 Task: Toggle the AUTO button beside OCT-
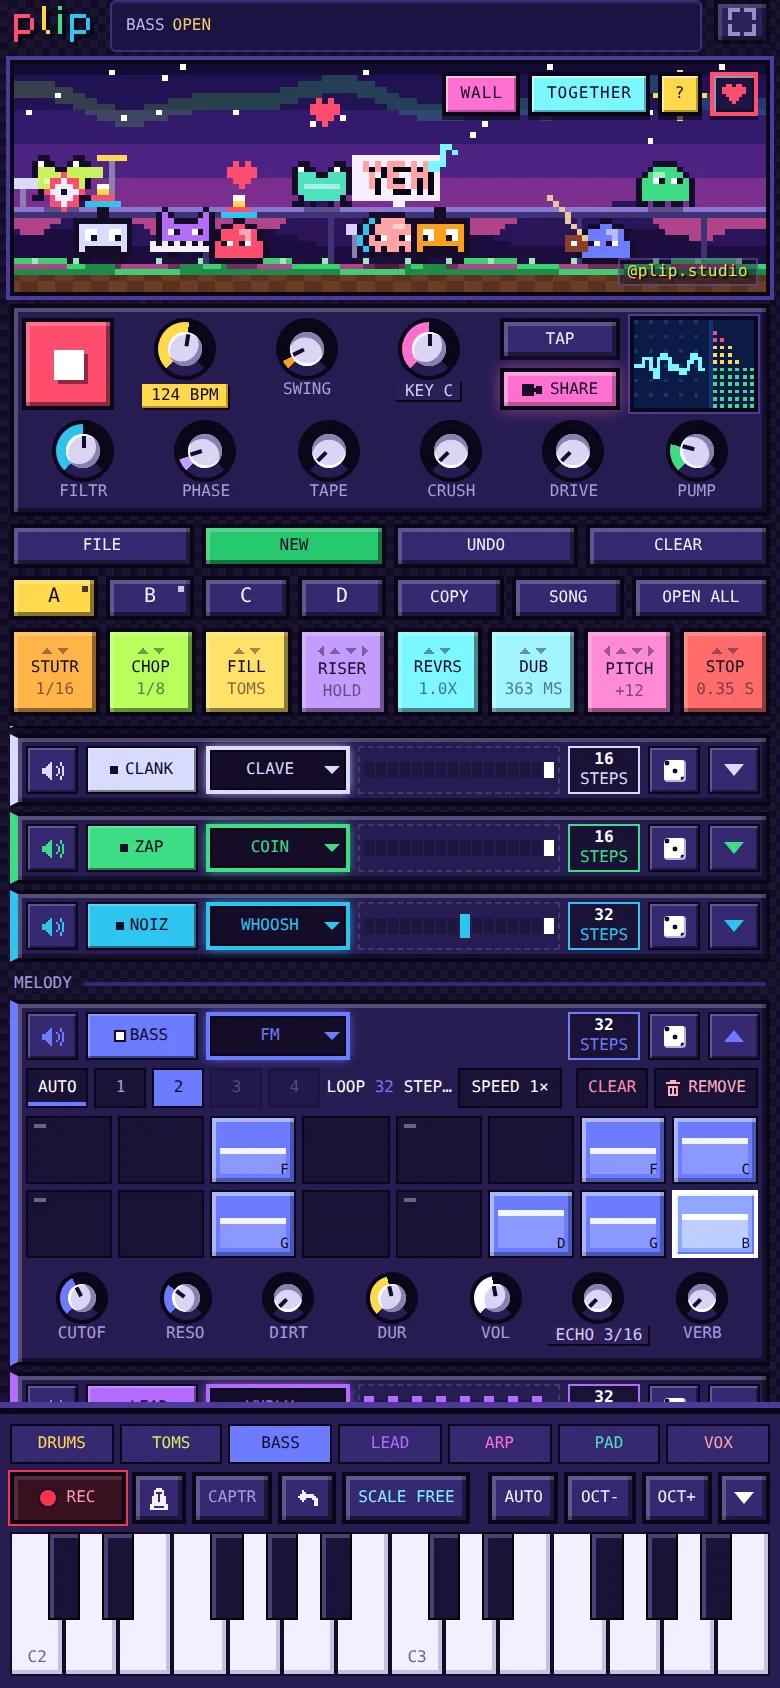523,1497
